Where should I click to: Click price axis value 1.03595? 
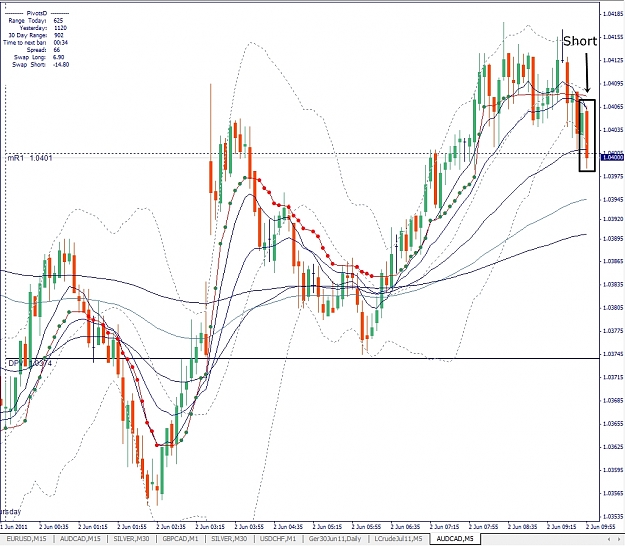[x=613, y=470]
